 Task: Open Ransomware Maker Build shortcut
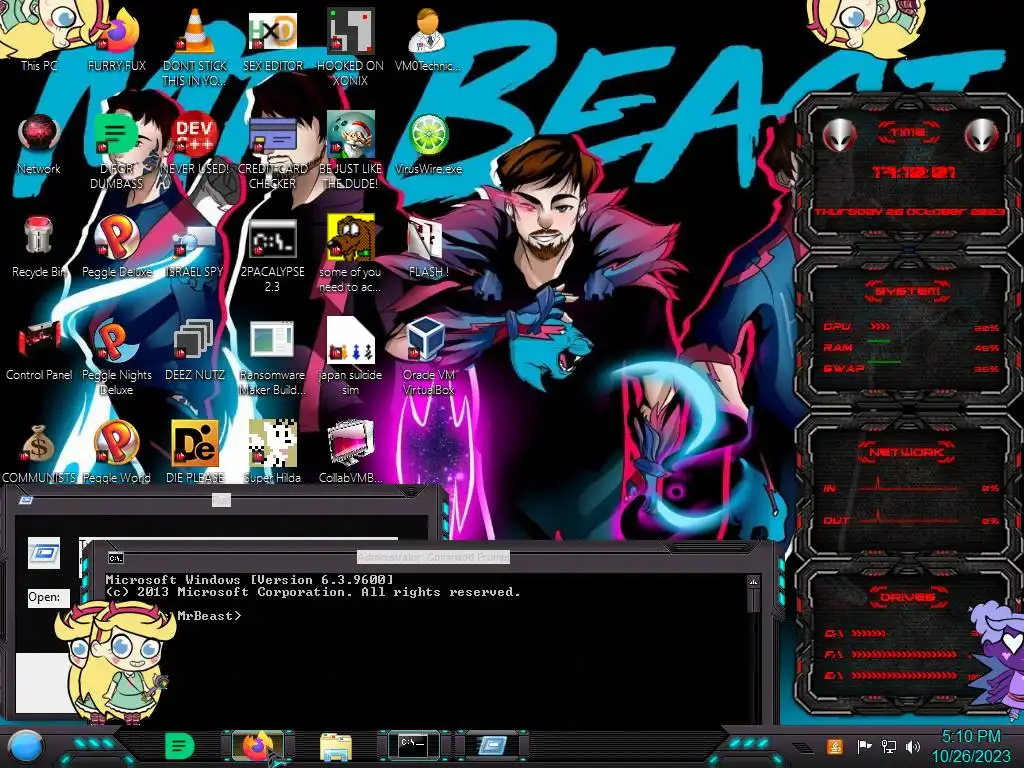click(272, 358)
